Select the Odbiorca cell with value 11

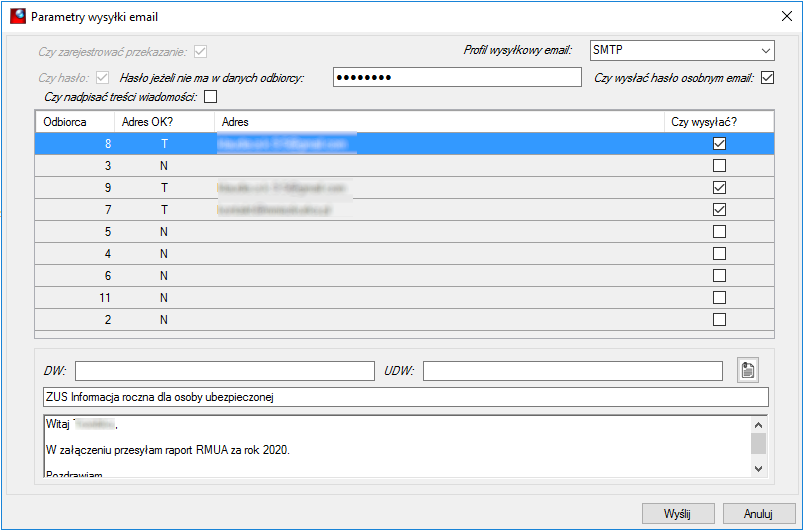(74, 298)
